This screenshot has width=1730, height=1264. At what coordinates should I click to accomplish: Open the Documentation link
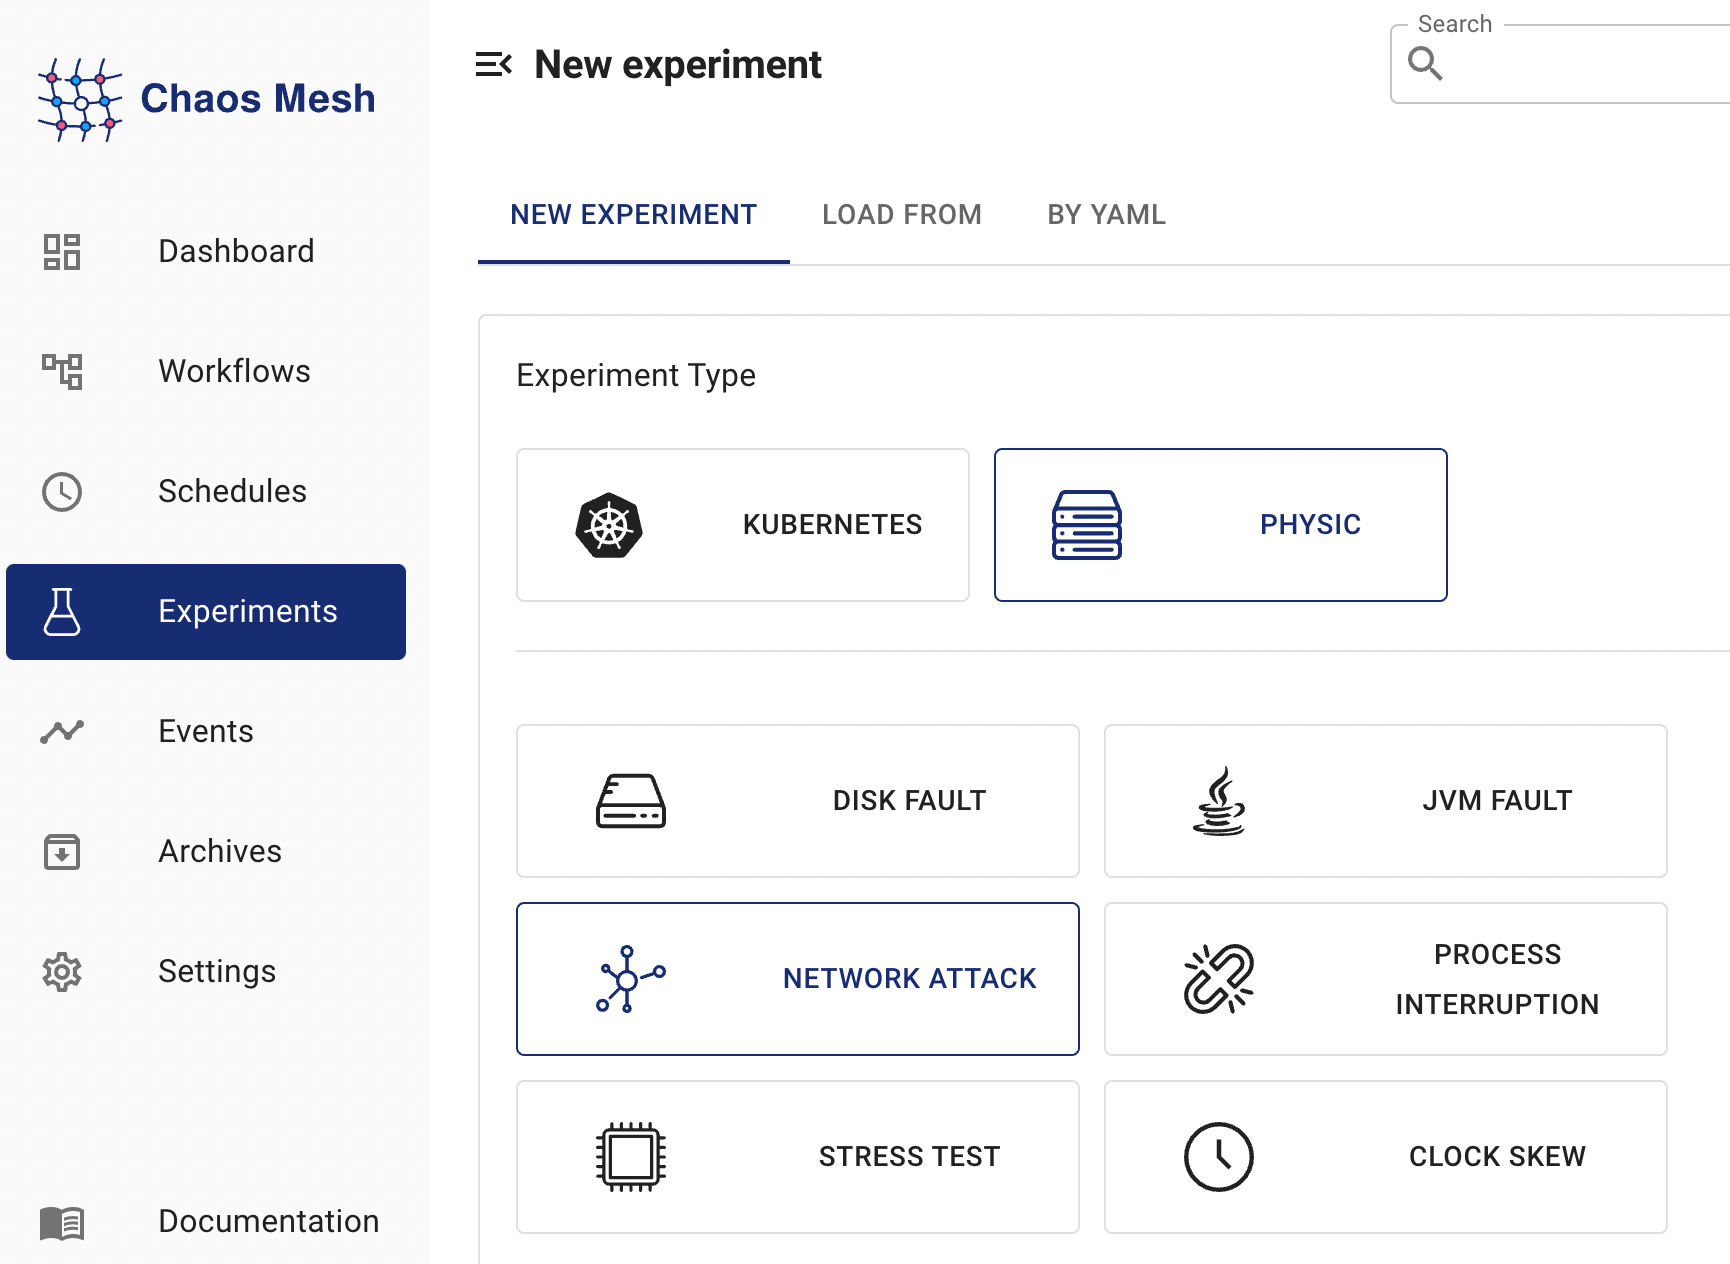point(268,1221)
